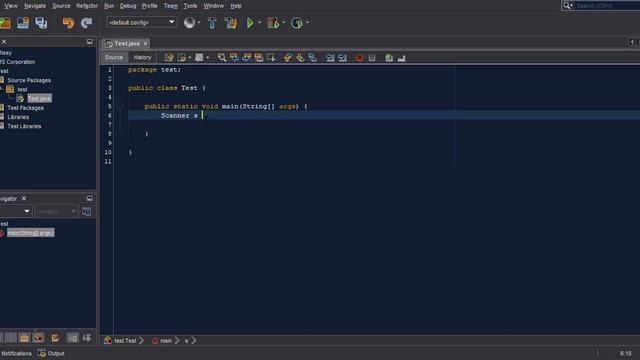Open the Run menu
Image resolution: width=640 pixels, height=360 pixels.
pyautogui.click(x=109, y=6)
